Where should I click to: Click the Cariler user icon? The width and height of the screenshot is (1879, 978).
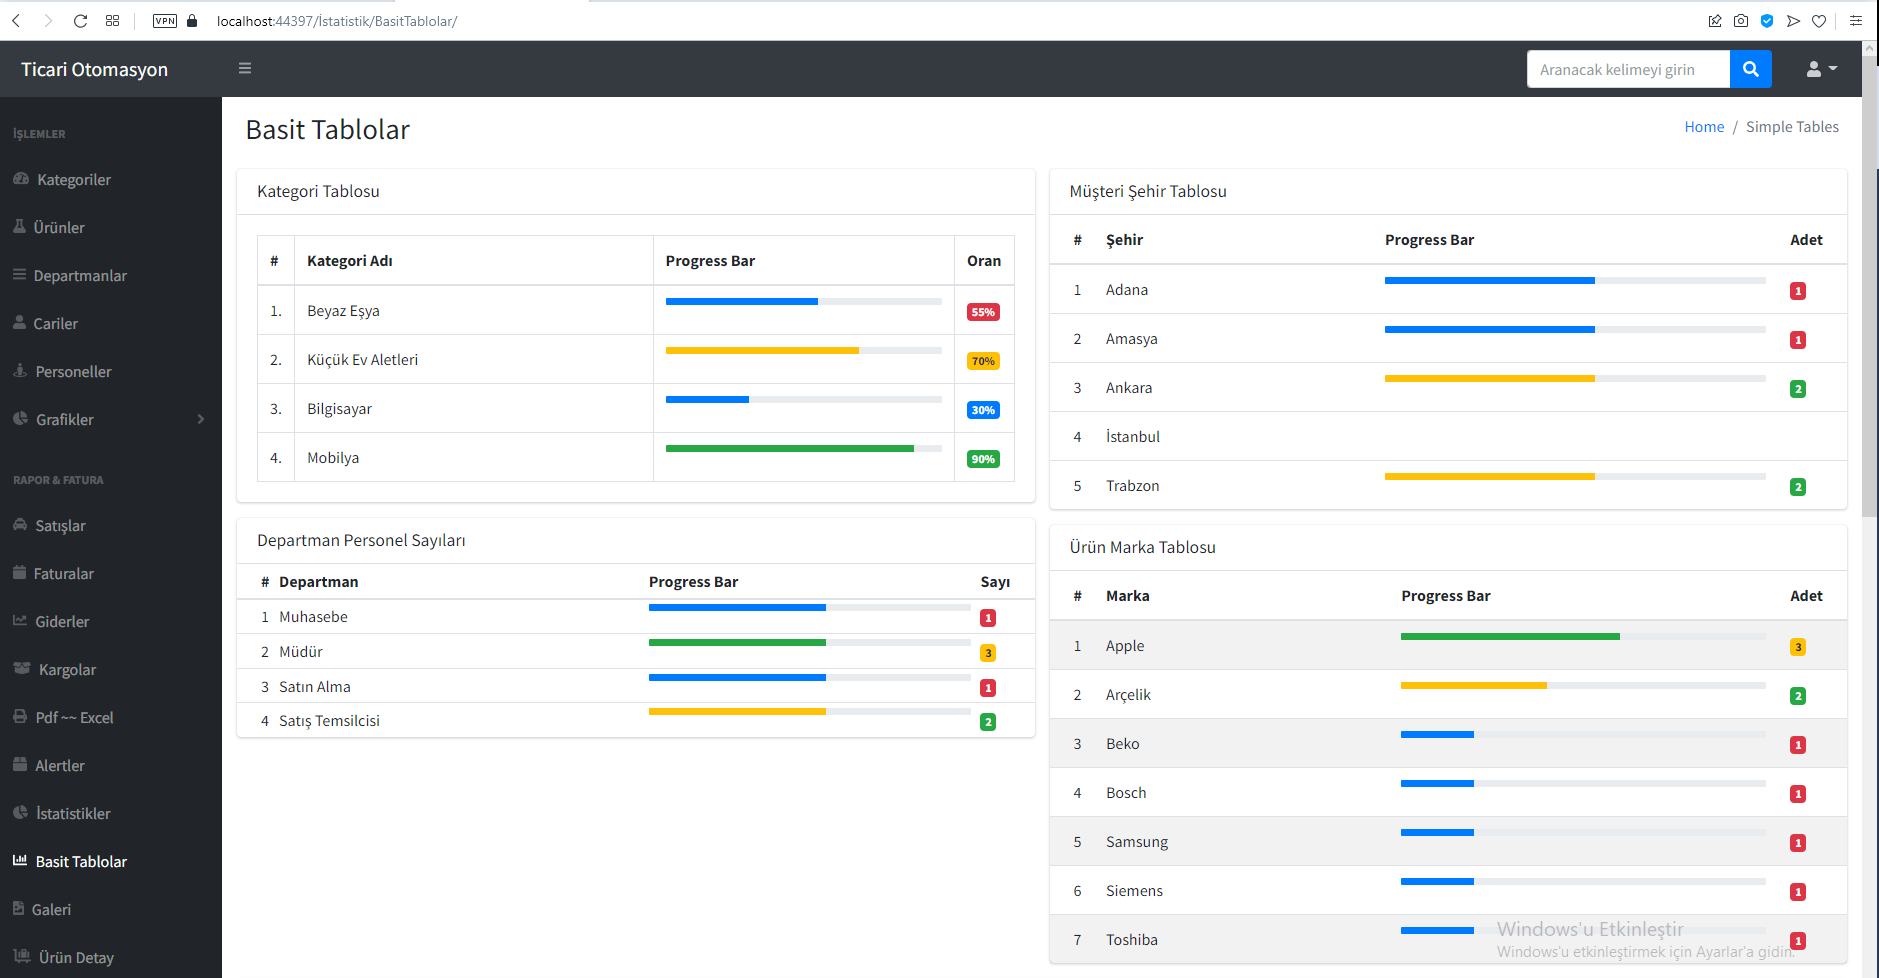(x=19, y=323)
